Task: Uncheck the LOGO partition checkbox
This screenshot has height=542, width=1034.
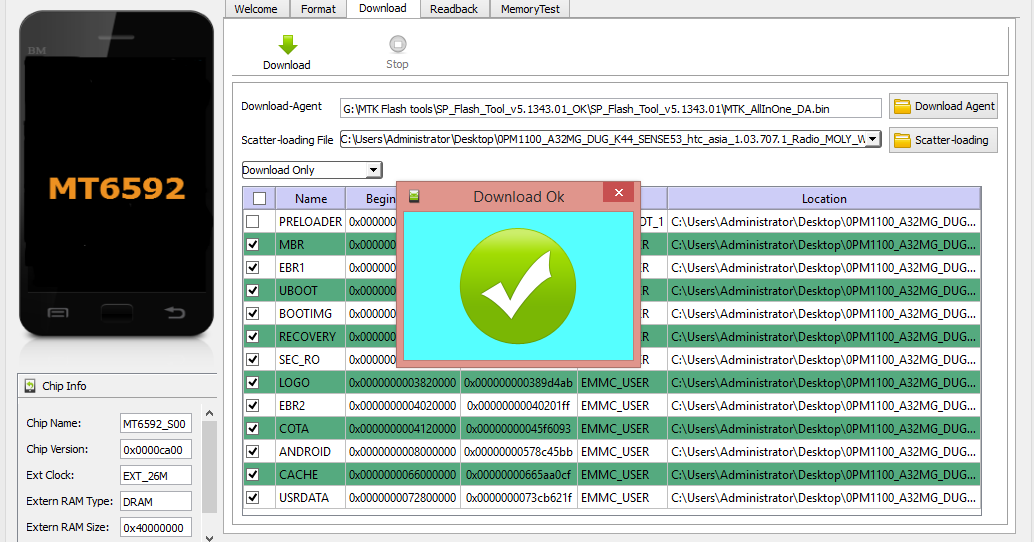Action: click(x=253, y=382)
